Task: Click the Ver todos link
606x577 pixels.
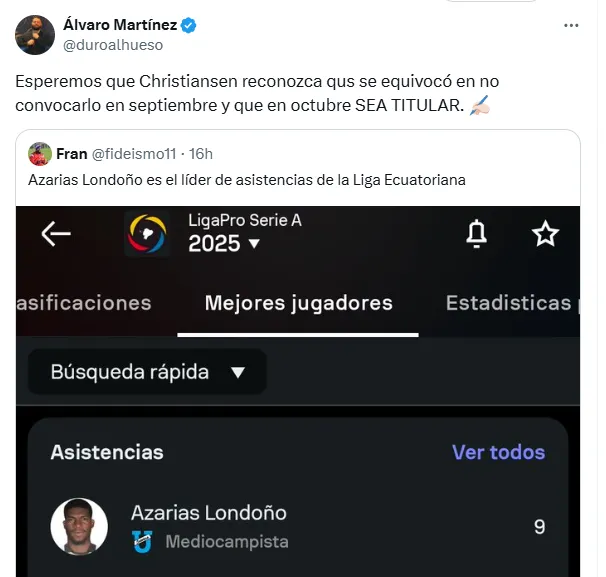Action: pos(498,452)
